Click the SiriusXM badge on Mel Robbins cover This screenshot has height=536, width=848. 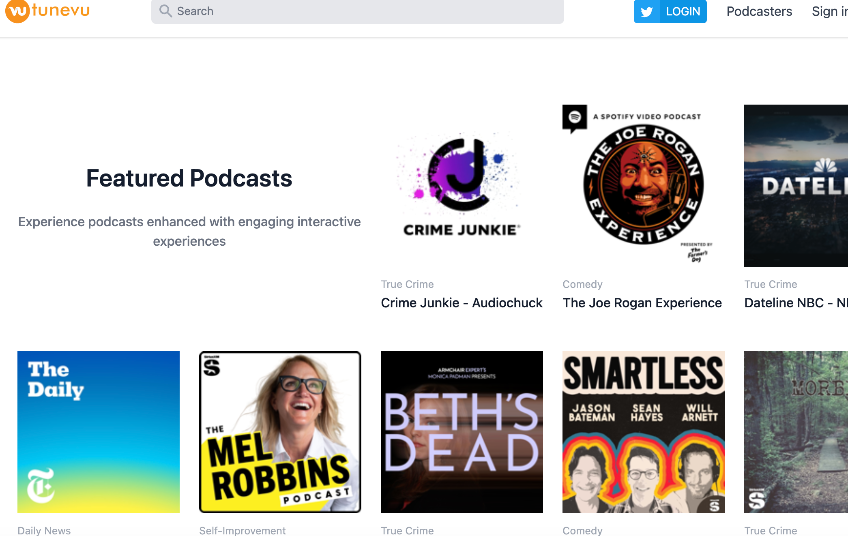[212, 366]
